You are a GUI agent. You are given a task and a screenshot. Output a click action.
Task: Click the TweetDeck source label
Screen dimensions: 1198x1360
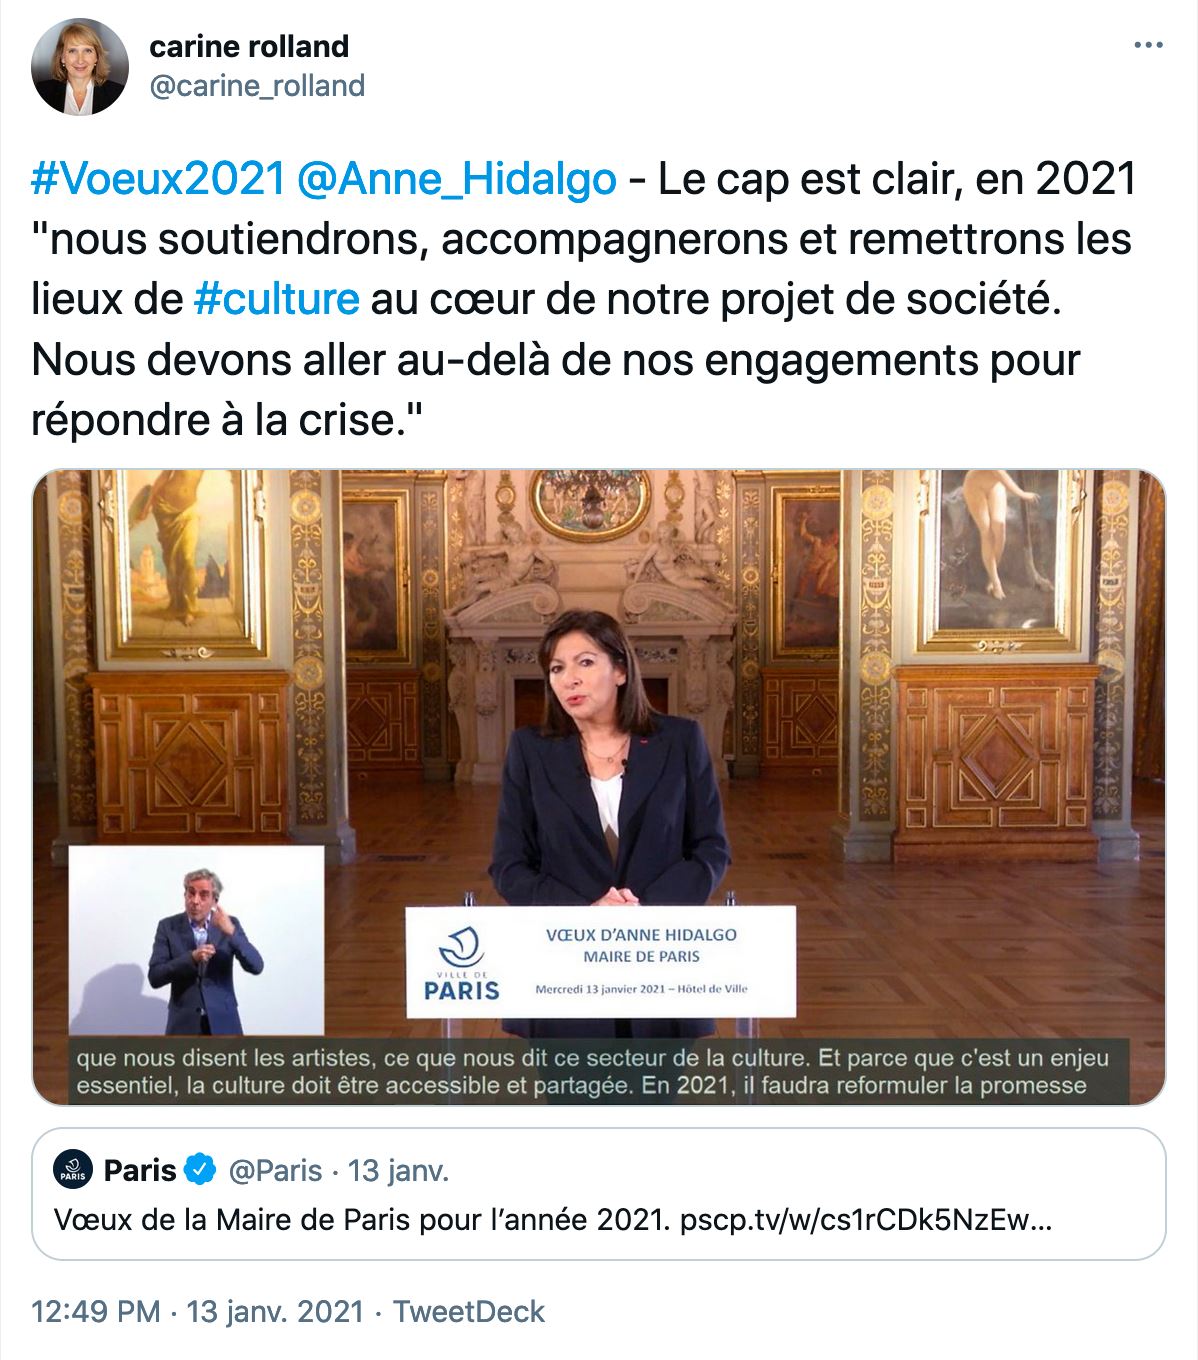pos(469,1311)
